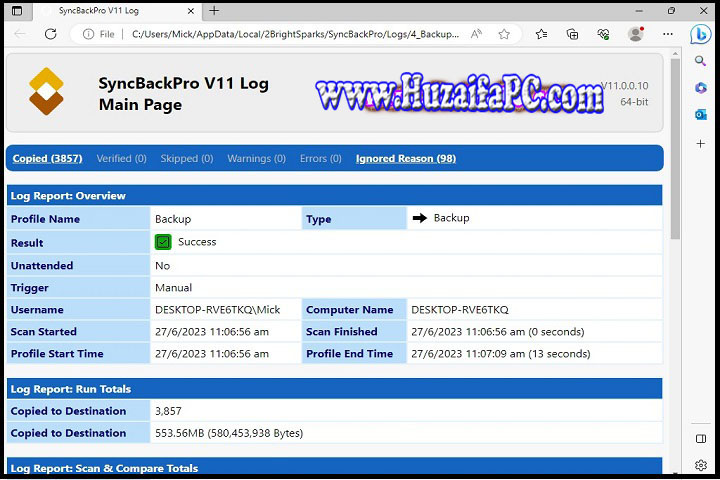
Task: Click the Scan Started label
Action: (x=44, y=332)
